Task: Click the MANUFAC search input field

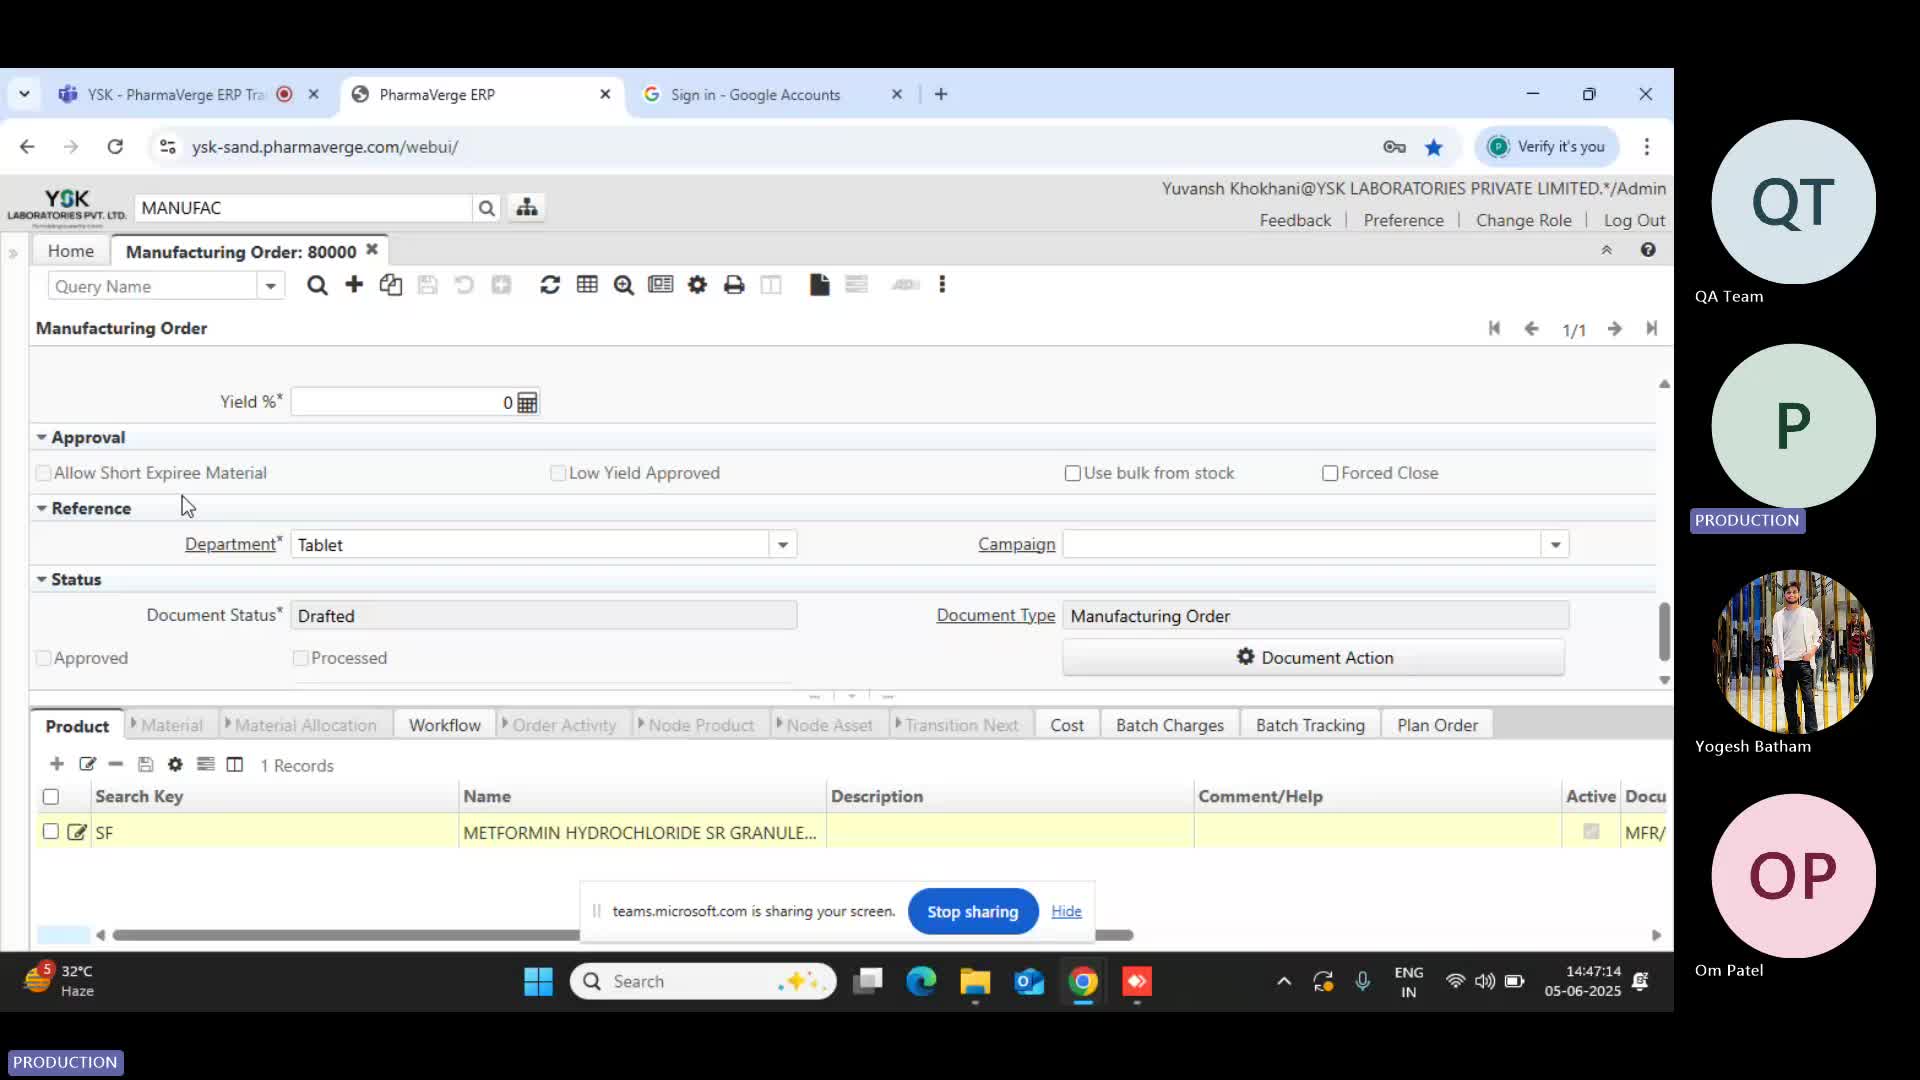Action: tap(303, 208)
